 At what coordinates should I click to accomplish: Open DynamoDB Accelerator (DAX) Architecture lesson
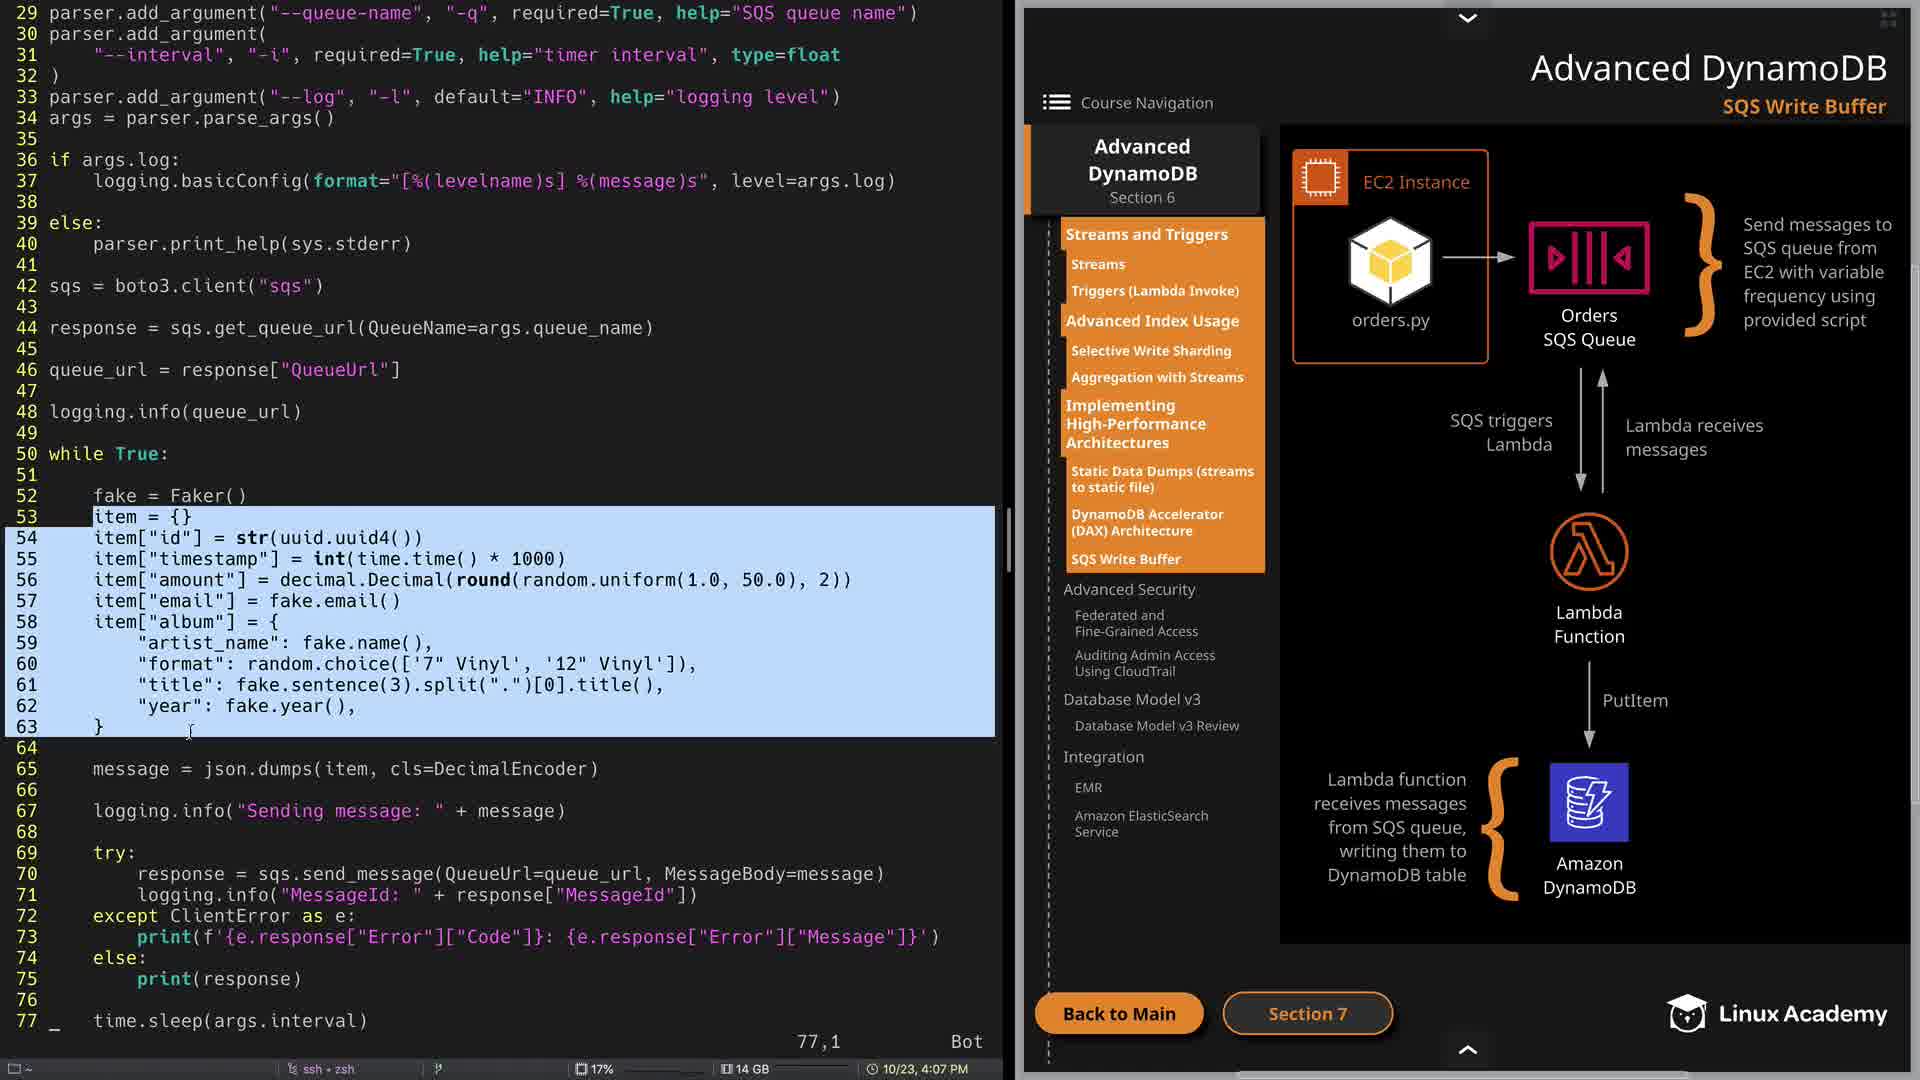tap(1146, 522)
